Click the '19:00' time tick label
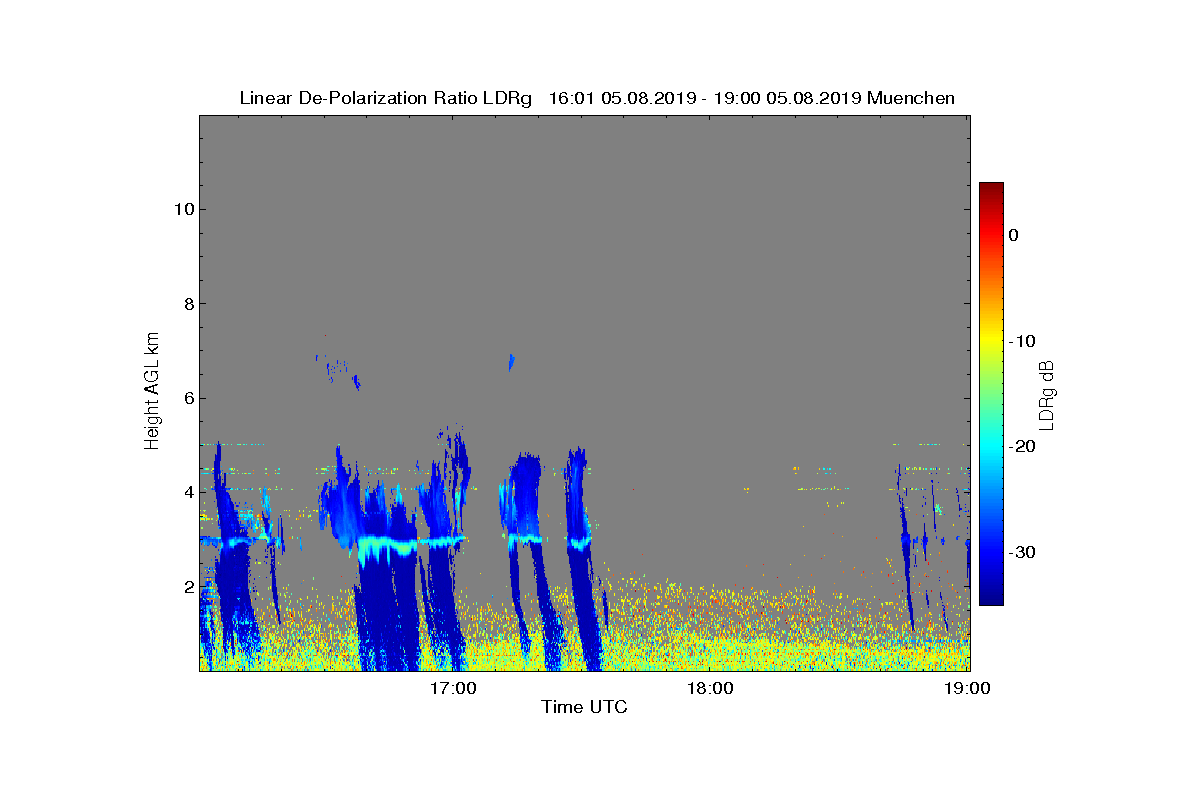This screenshot has height=800, width=1200. 969,688
